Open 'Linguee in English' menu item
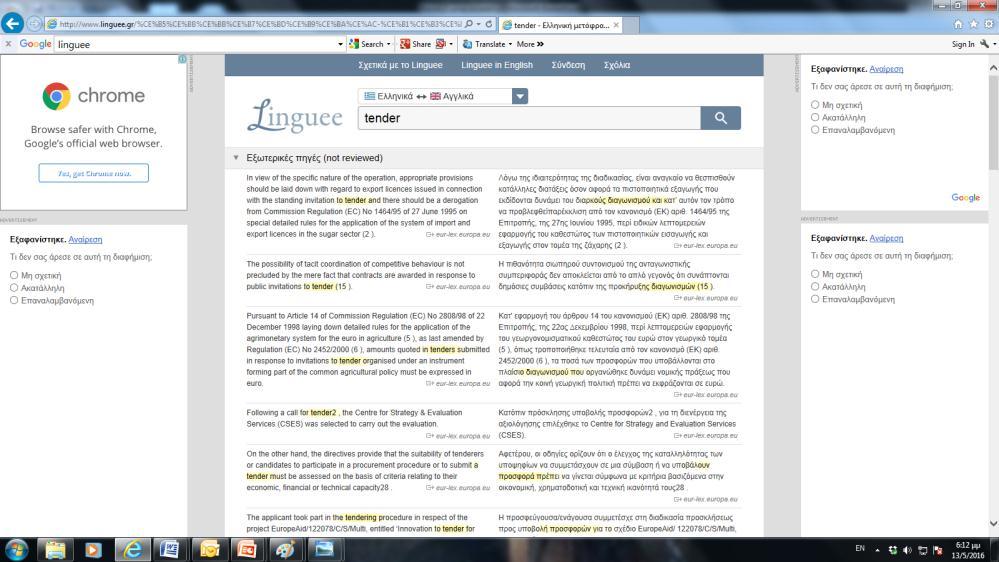Image resolution: width=999 pixels, height=562 pixels. (497, 65)
